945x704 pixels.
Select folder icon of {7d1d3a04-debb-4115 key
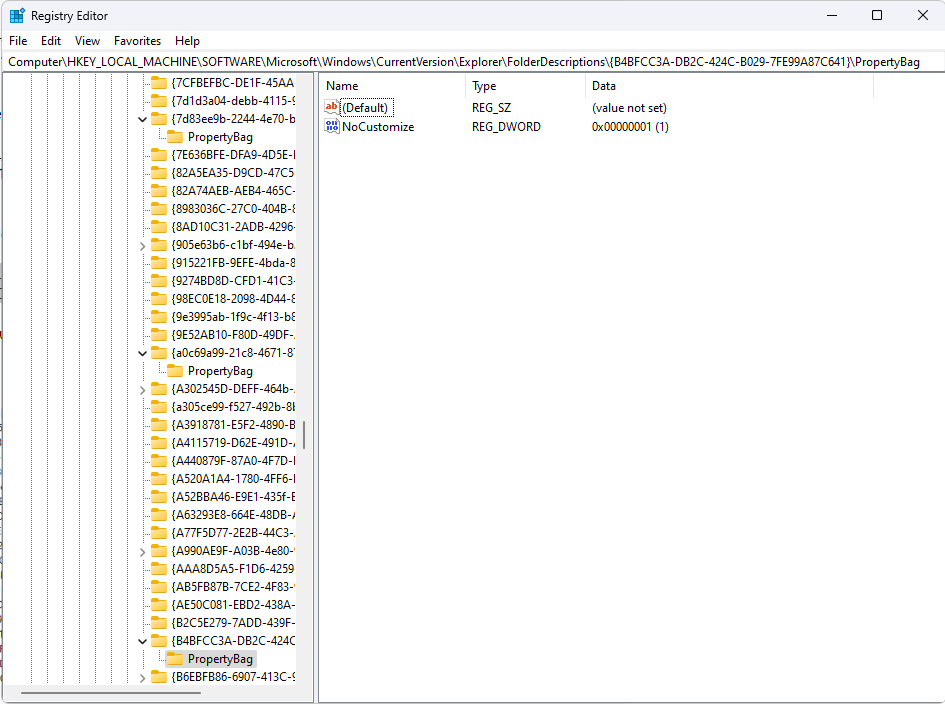(159, 101)
